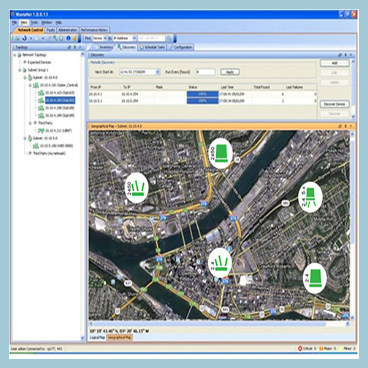Click the magnifier zoom icon in toolbar
The height and width of the screenshot is (368, 368).
tap(55, 38)
